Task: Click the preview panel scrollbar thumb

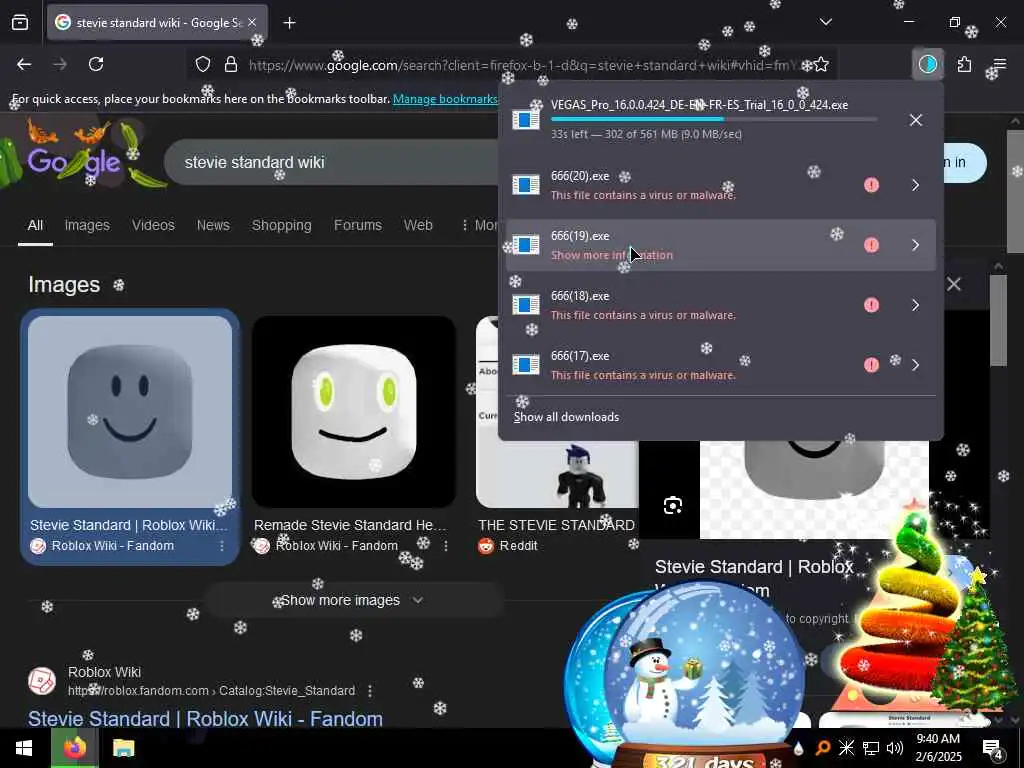Action: pyautogui.click(x=998, y=321)
